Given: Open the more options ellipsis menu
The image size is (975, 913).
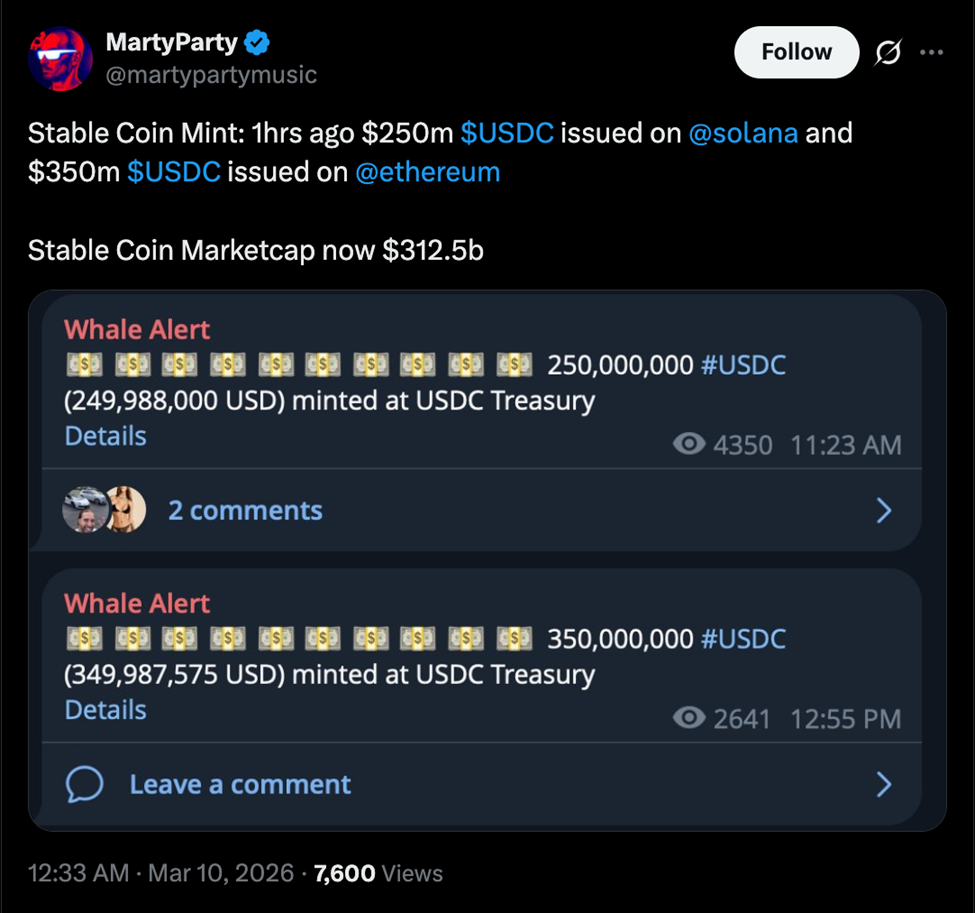Looking at the screenshot, I should point(932,52).
